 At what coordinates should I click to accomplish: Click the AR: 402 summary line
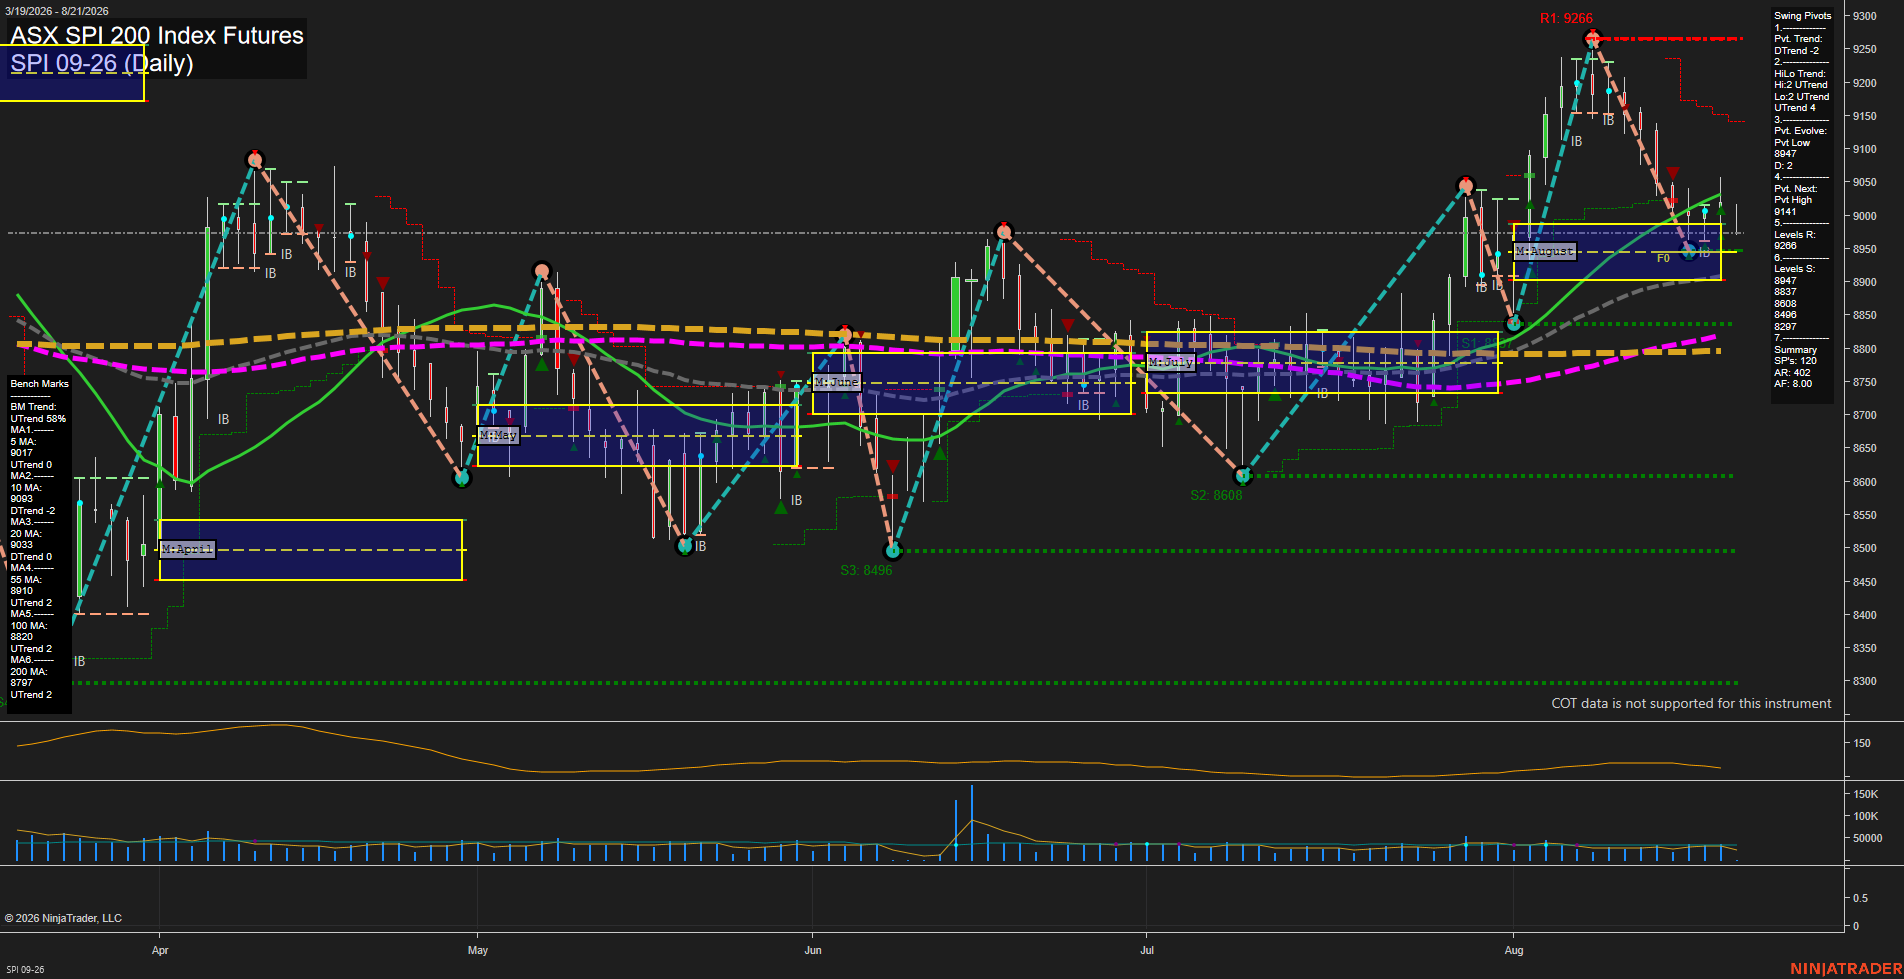[1792, 373]
